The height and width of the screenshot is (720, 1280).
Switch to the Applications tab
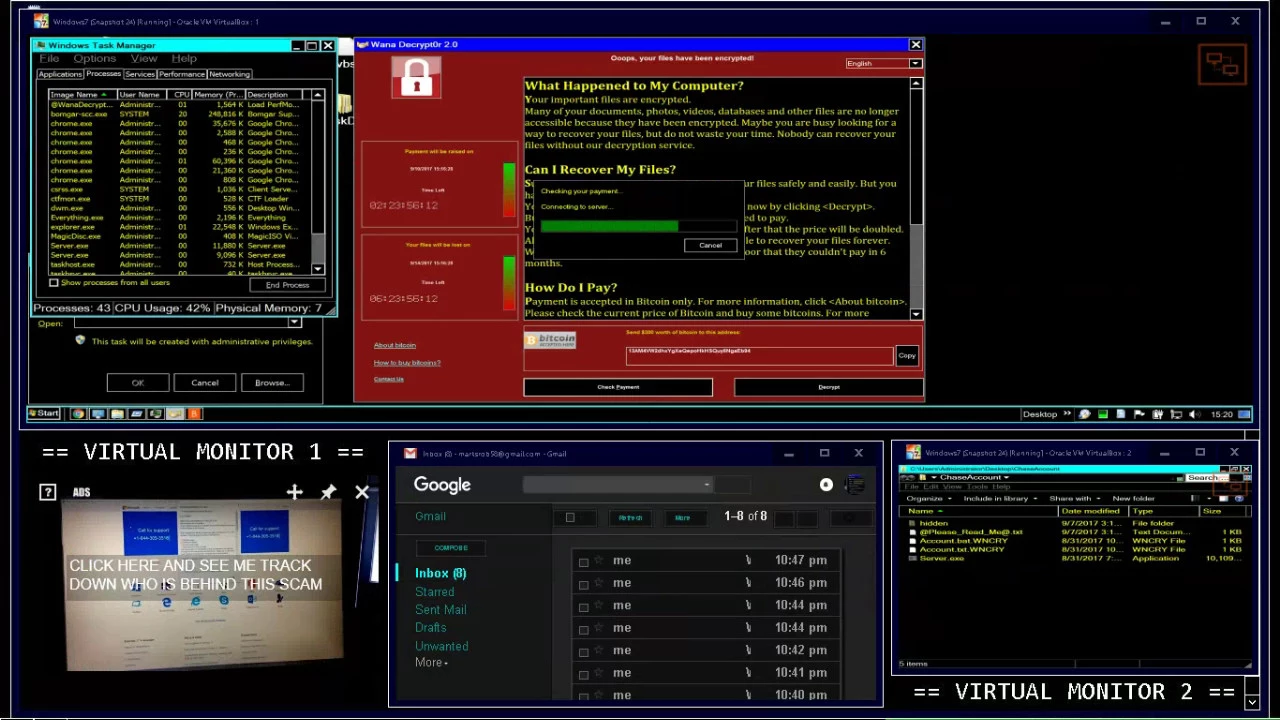60,74
